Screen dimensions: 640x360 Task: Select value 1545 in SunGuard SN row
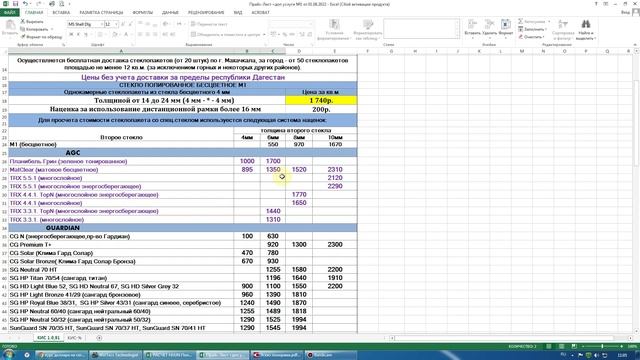pyautogui.click(x=273, y=328)
